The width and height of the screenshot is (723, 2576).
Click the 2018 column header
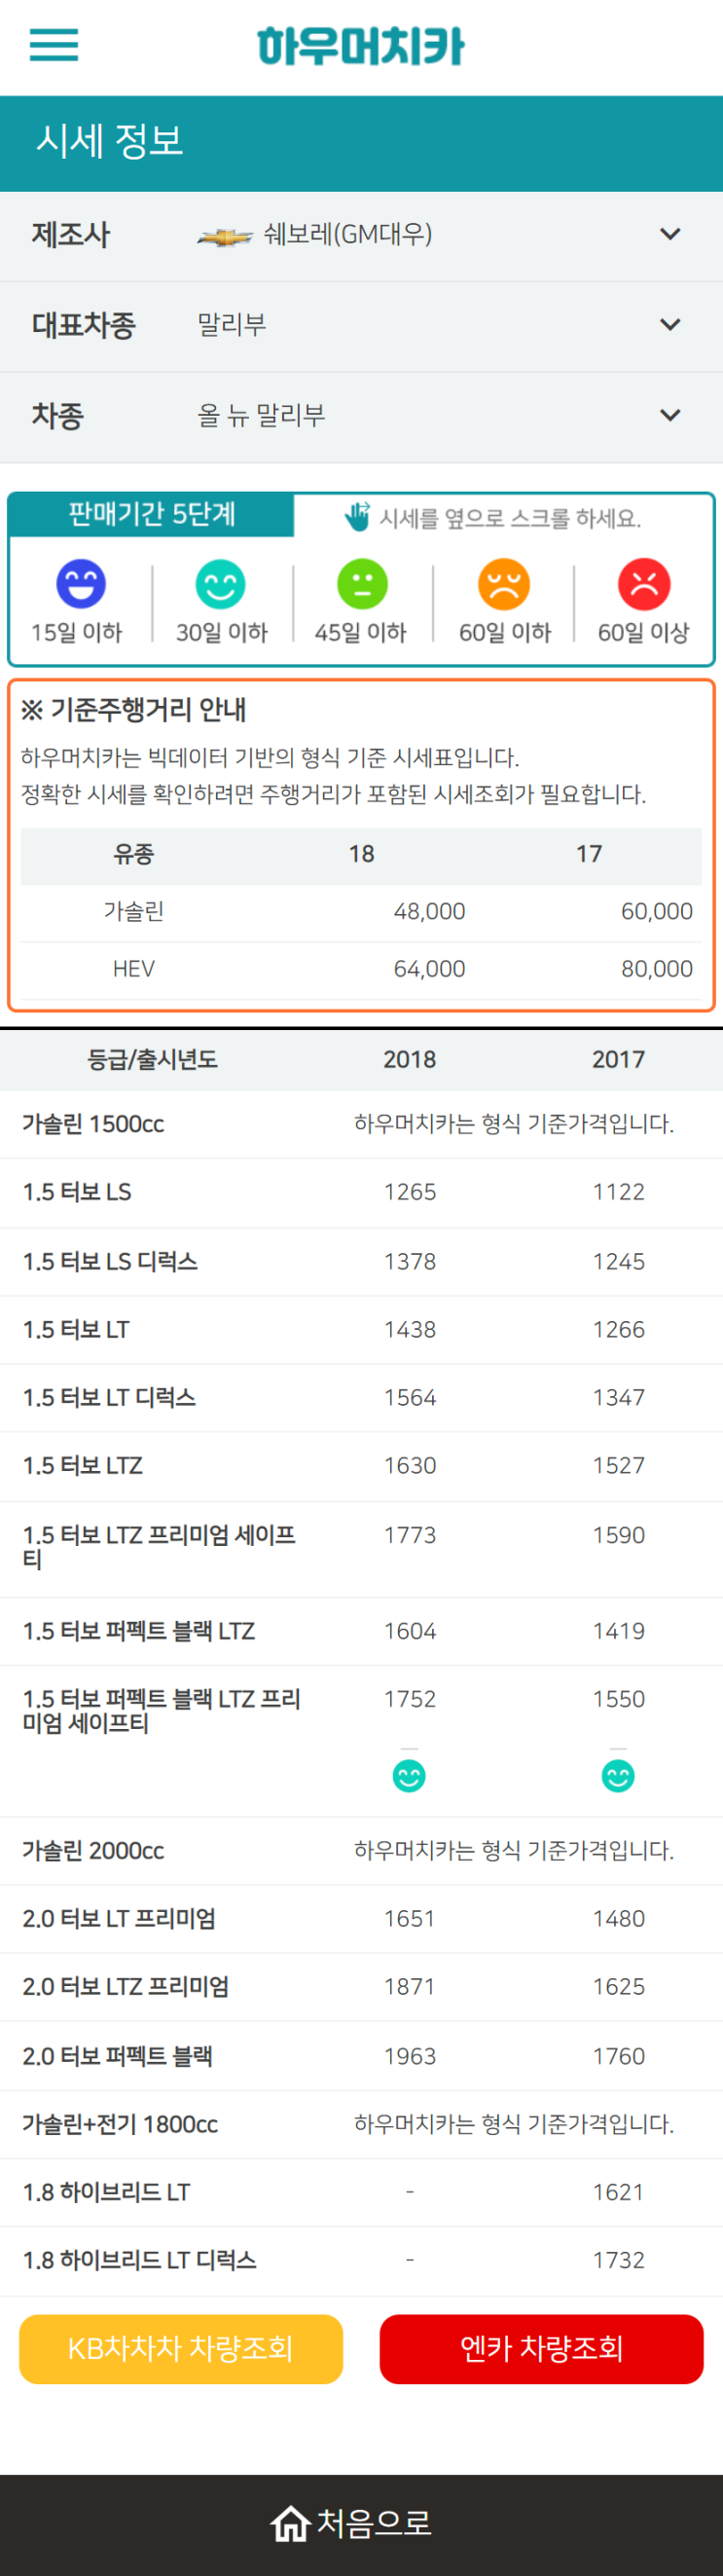(x=409, y=1059)
